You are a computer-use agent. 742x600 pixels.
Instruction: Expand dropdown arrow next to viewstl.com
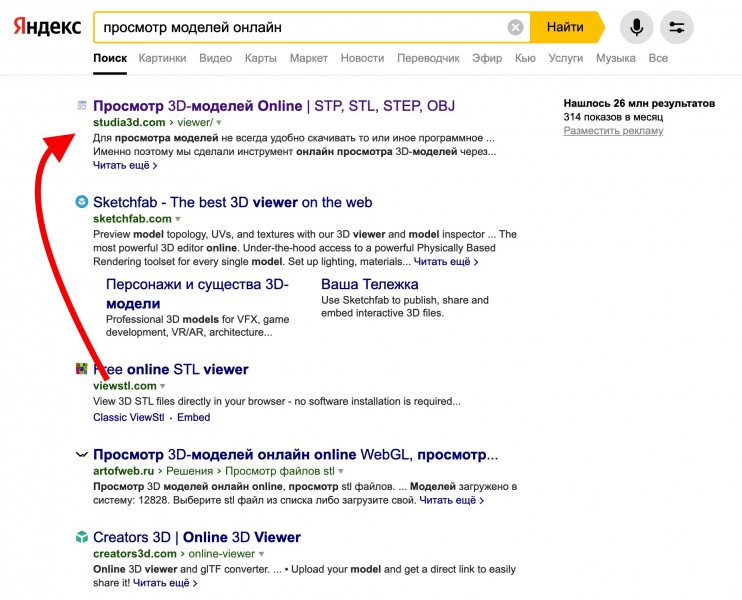[x=163, y=386]
